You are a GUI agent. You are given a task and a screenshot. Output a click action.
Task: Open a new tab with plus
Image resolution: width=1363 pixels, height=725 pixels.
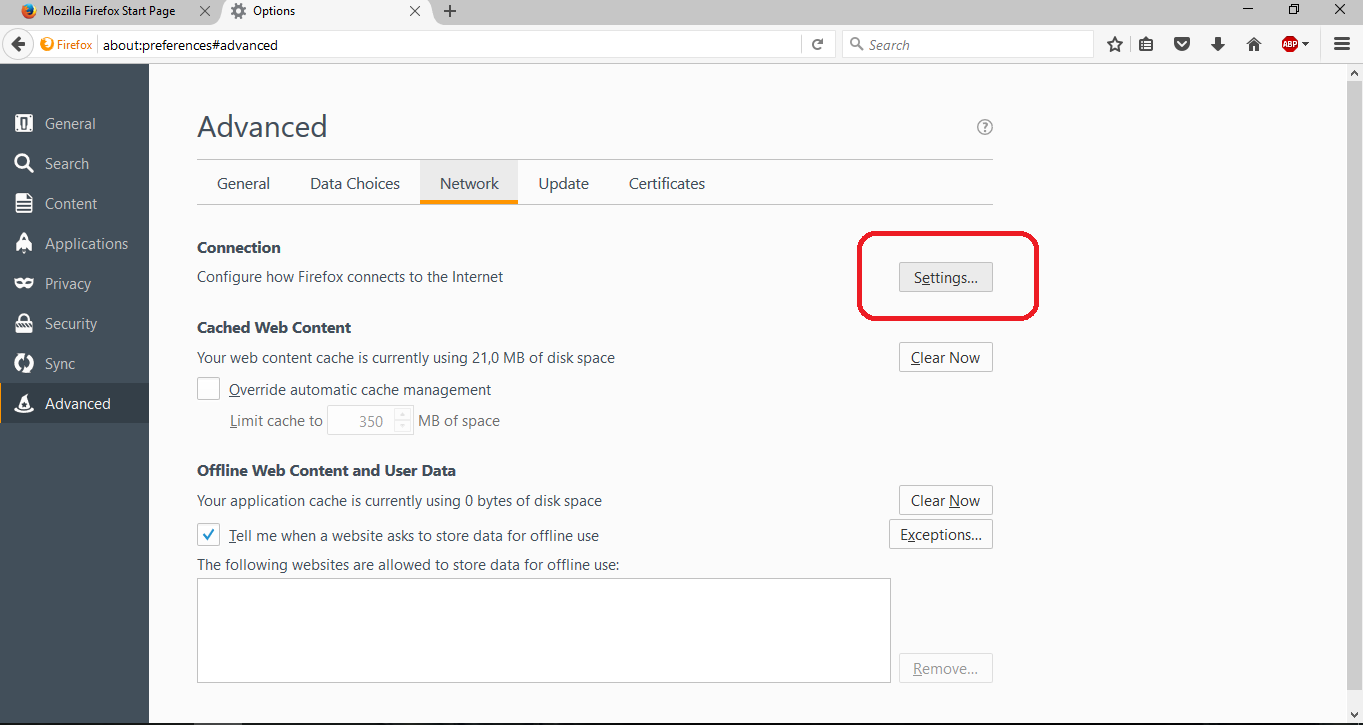click(450, 11)
